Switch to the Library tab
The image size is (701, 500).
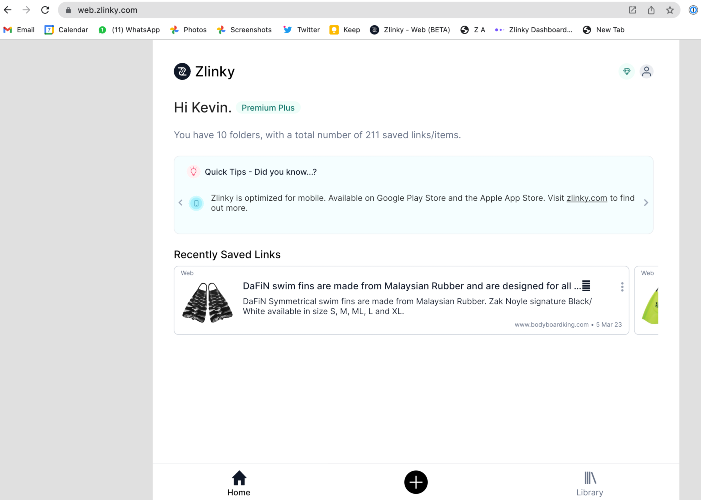coord(590,483)
